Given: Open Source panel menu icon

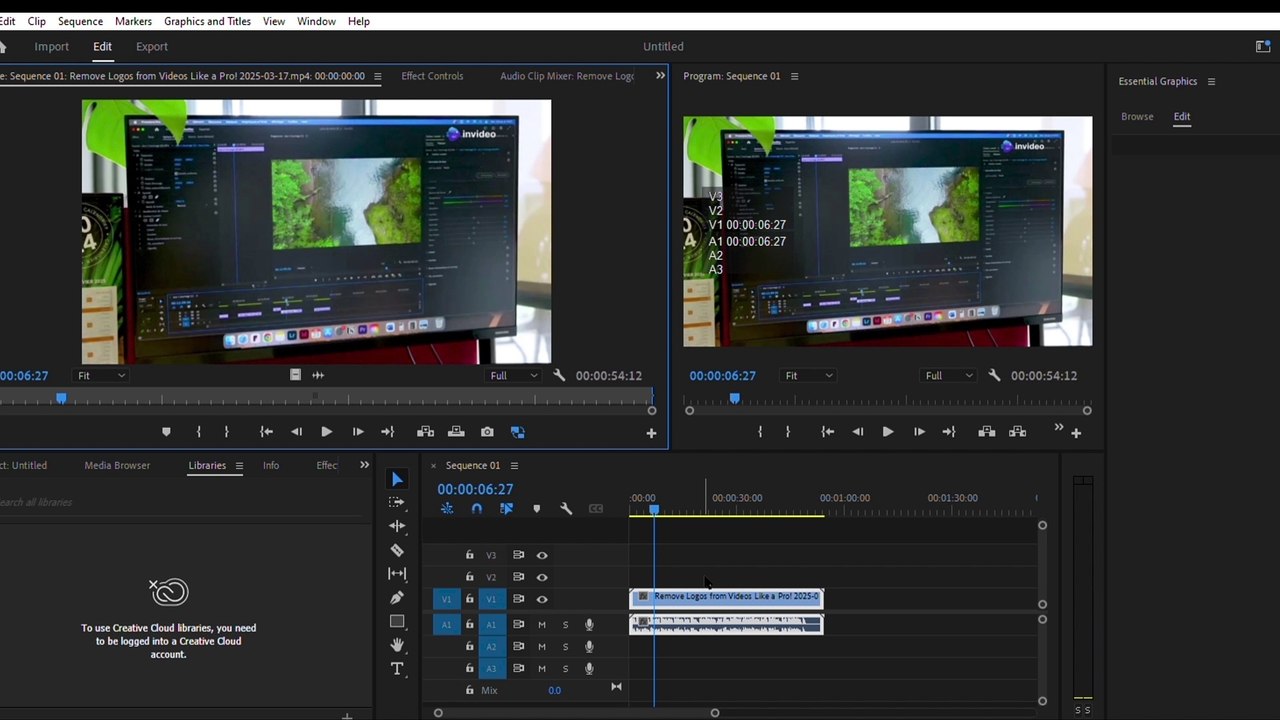Looking at the screenshot, I should point(377,76).
